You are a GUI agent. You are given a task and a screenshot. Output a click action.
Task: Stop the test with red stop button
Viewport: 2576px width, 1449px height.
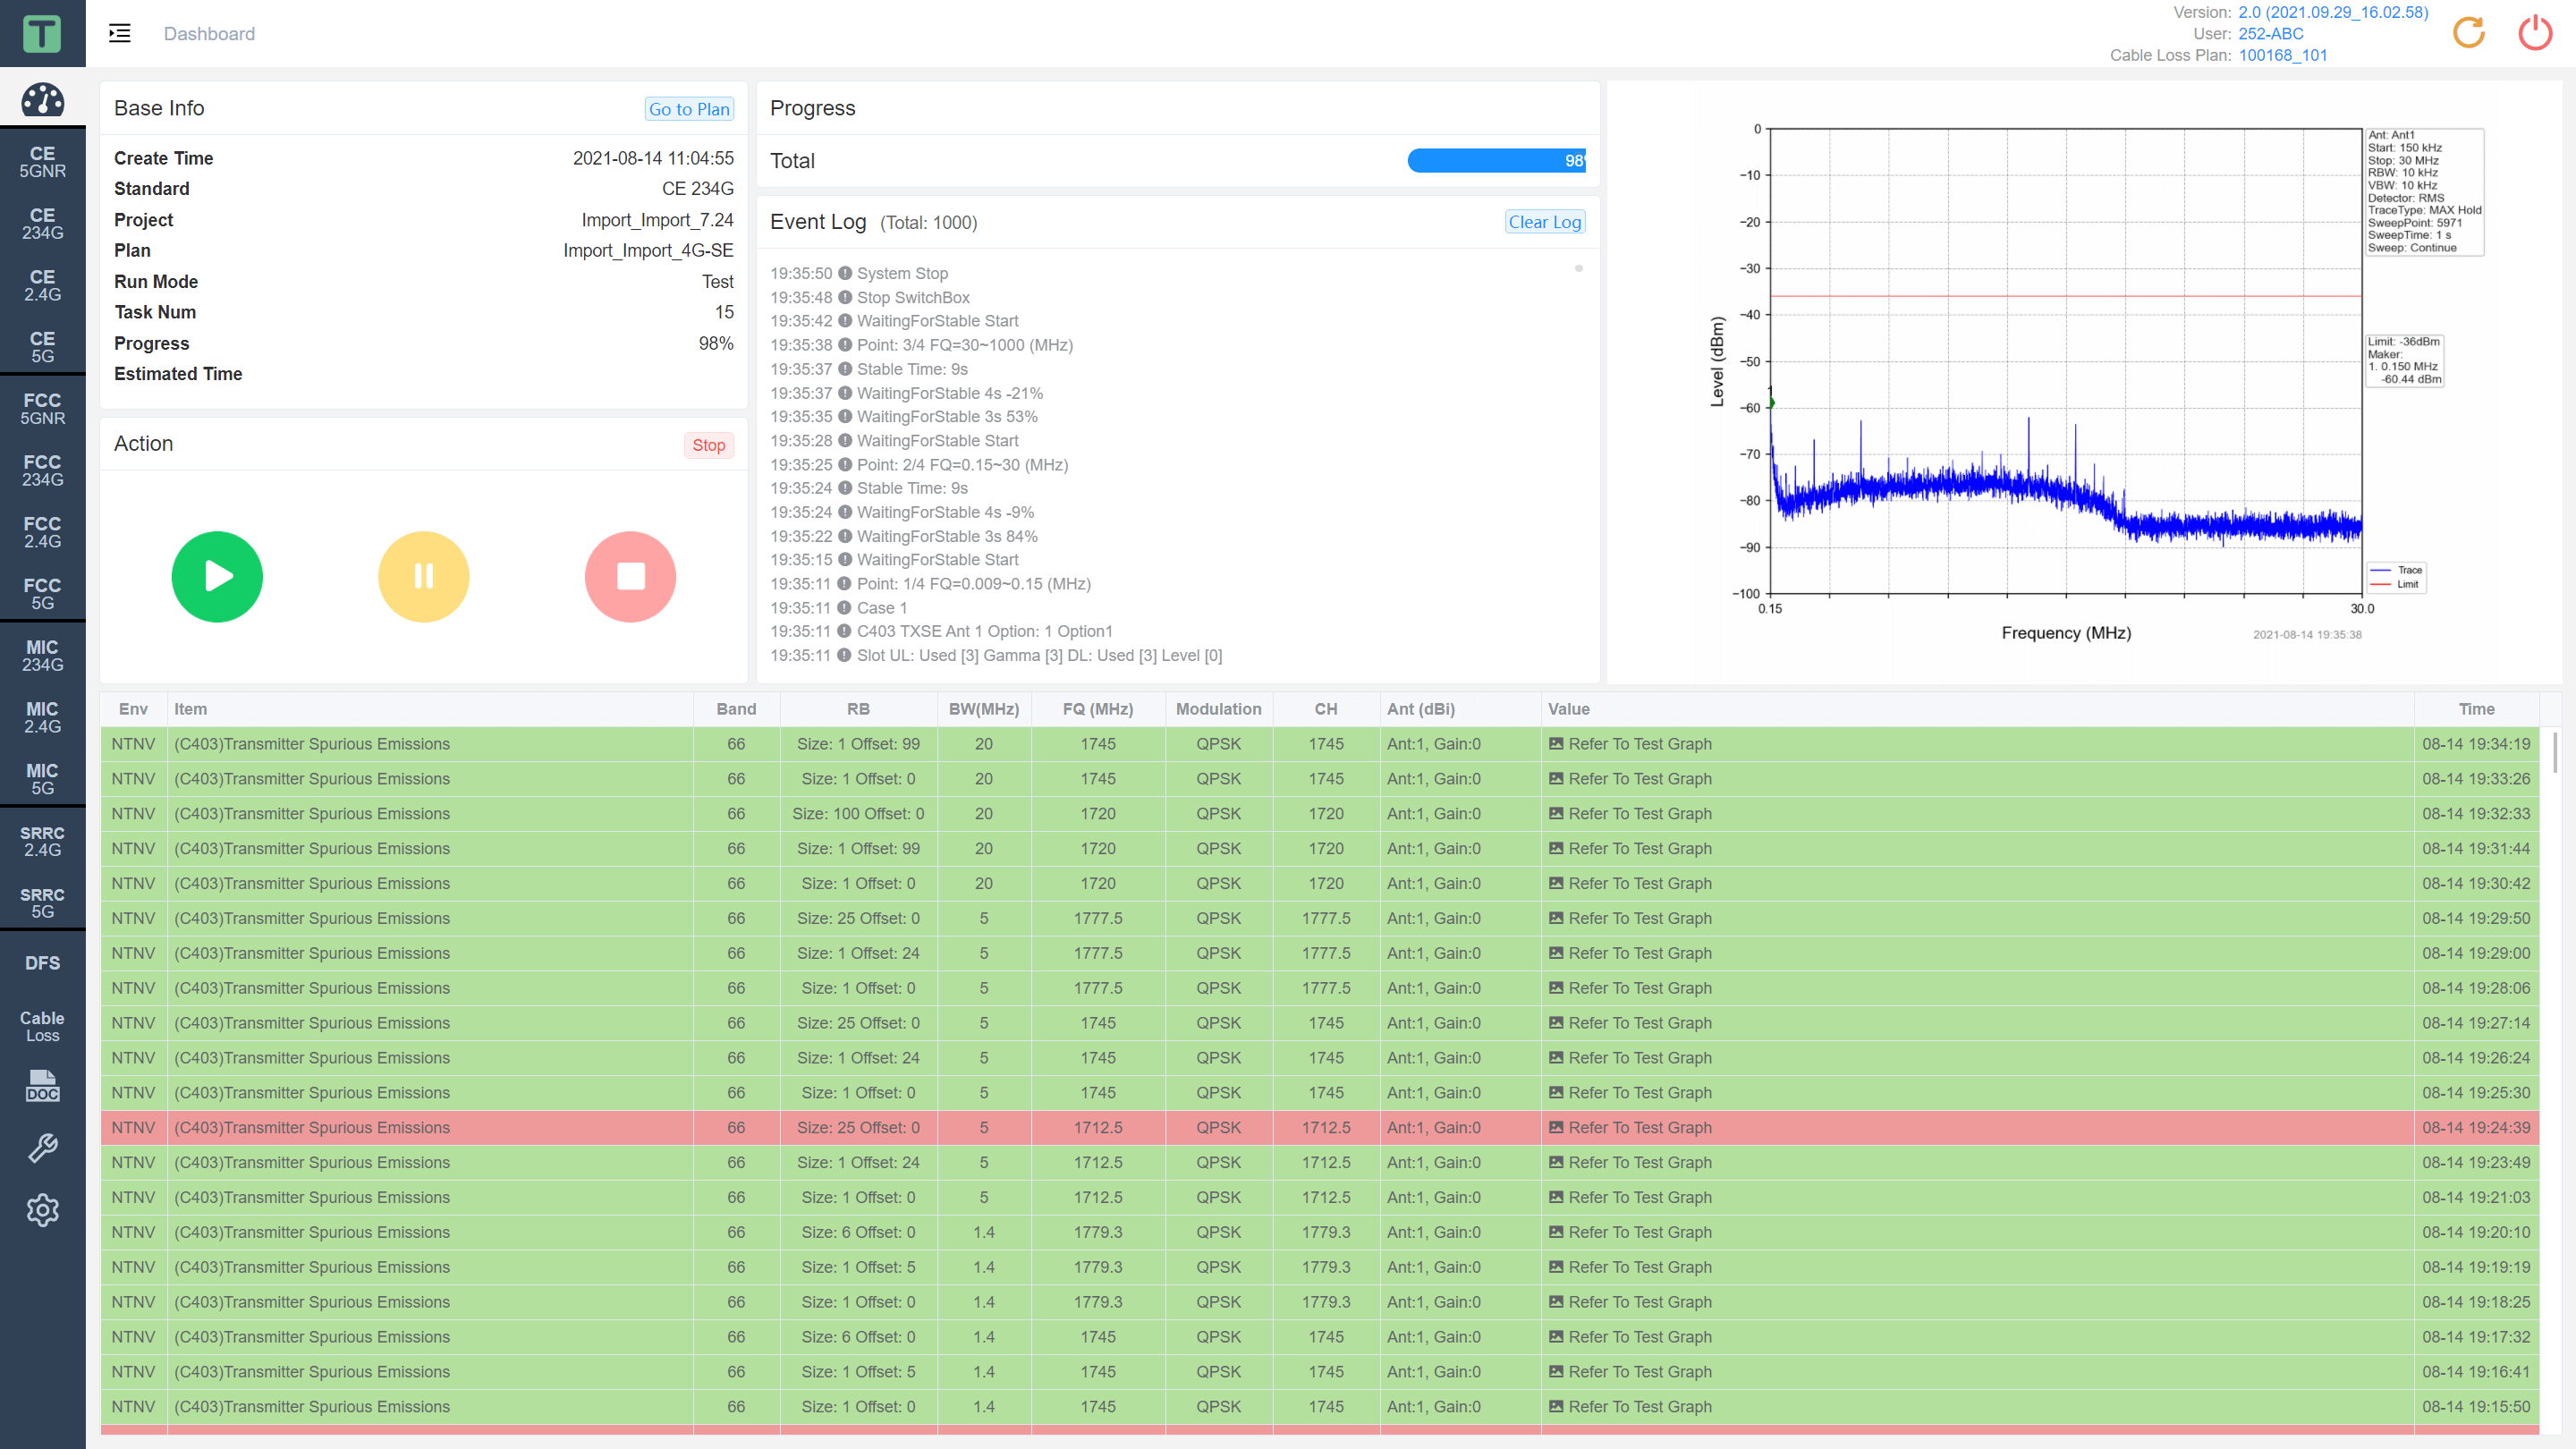tap(630, 576)
